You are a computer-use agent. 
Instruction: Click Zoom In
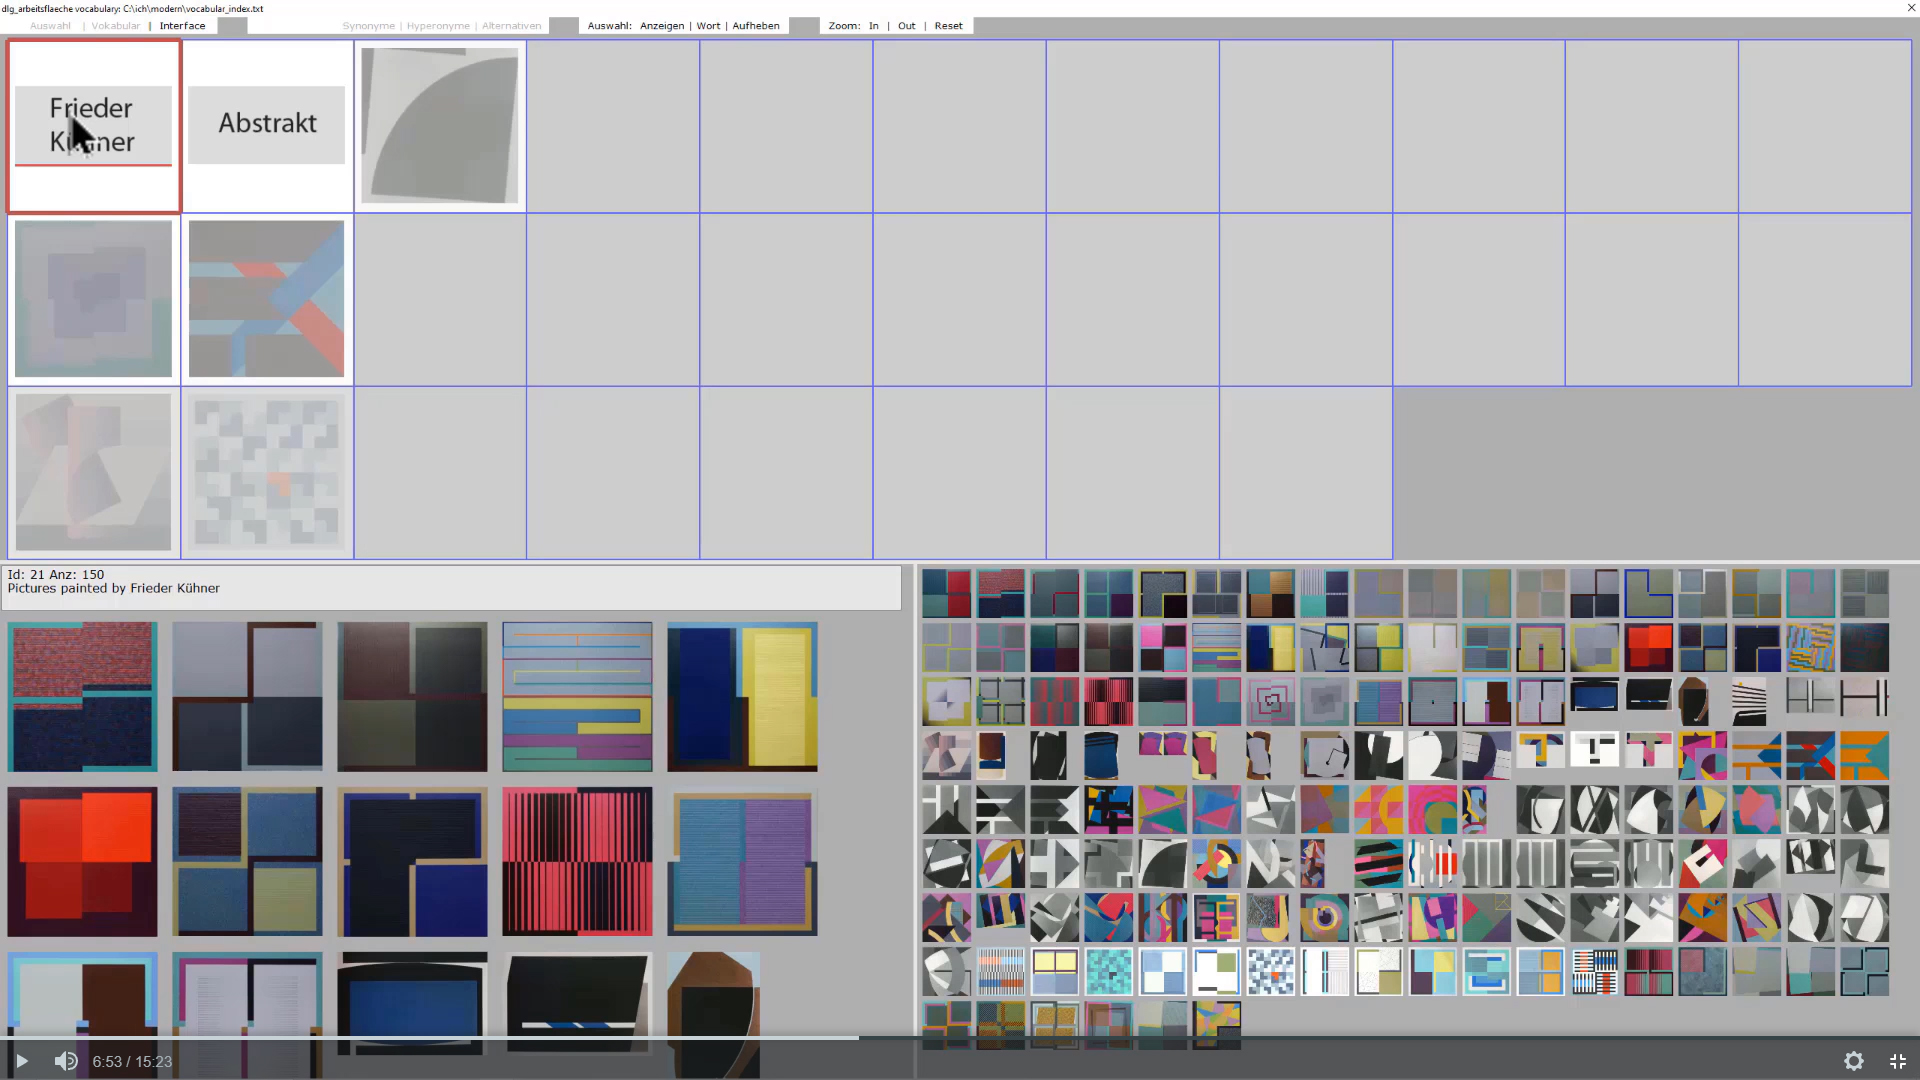[873, 26]
